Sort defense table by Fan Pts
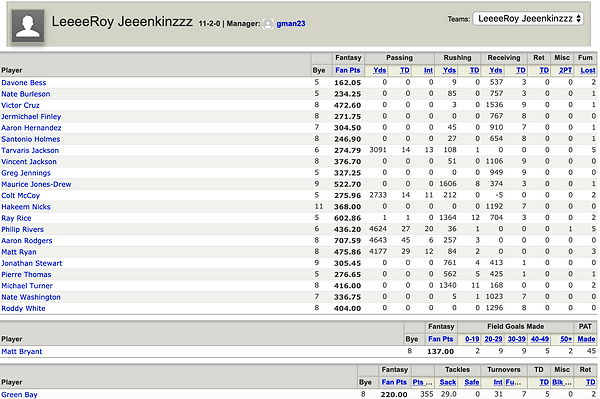Viewport: 600px width, 399px height. coord(394,382)
